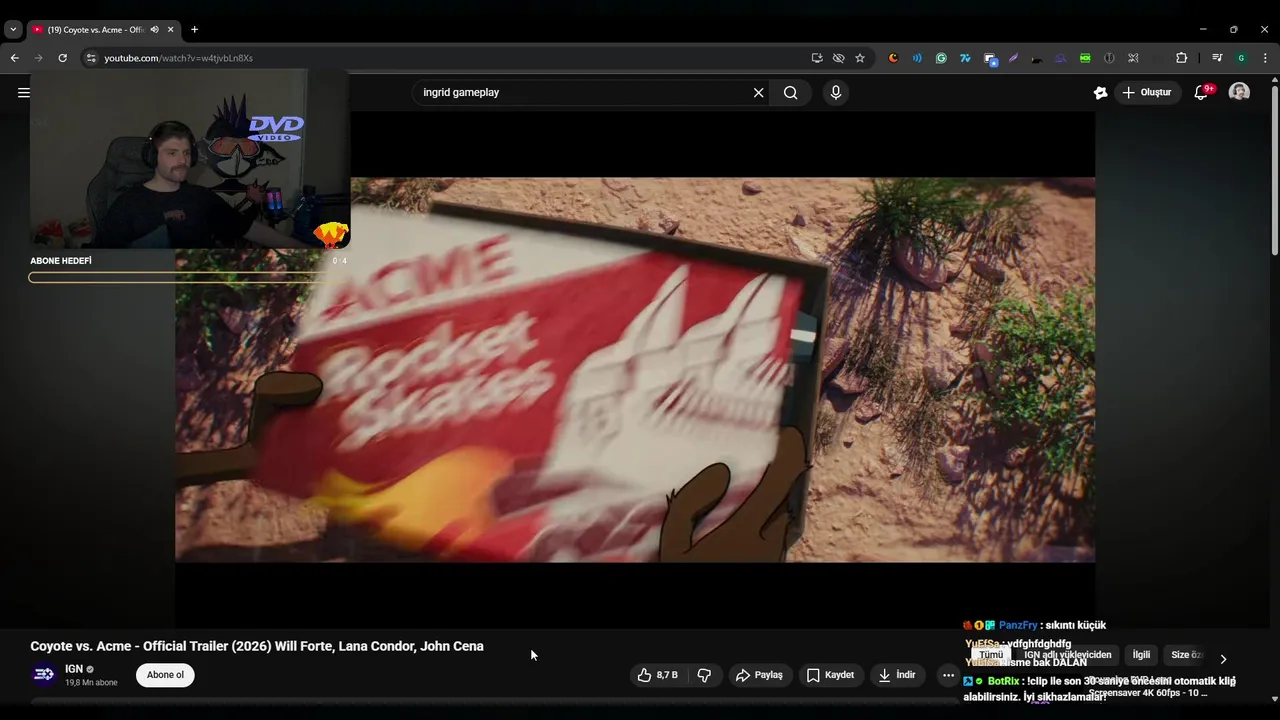Open the three-dot more actions menu
The height and width of the screenshot is (720, 1280).
tap(948, 675)
